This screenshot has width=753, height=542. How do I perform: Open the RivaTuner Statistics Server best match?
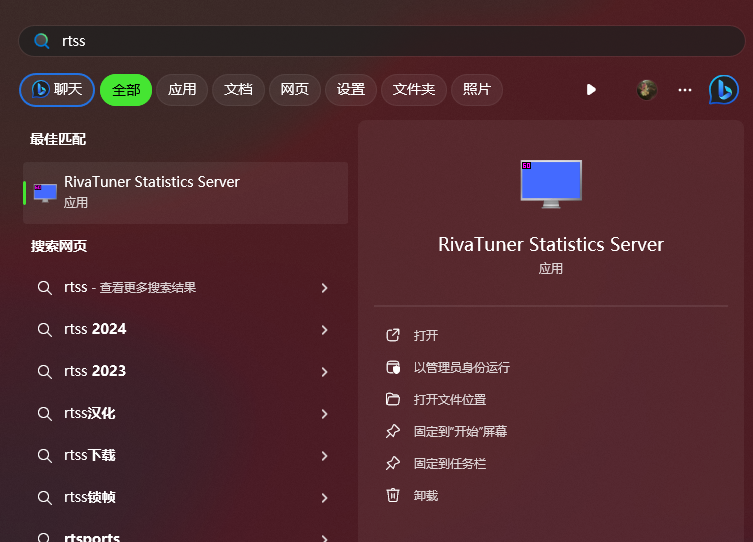coord(185,193)
